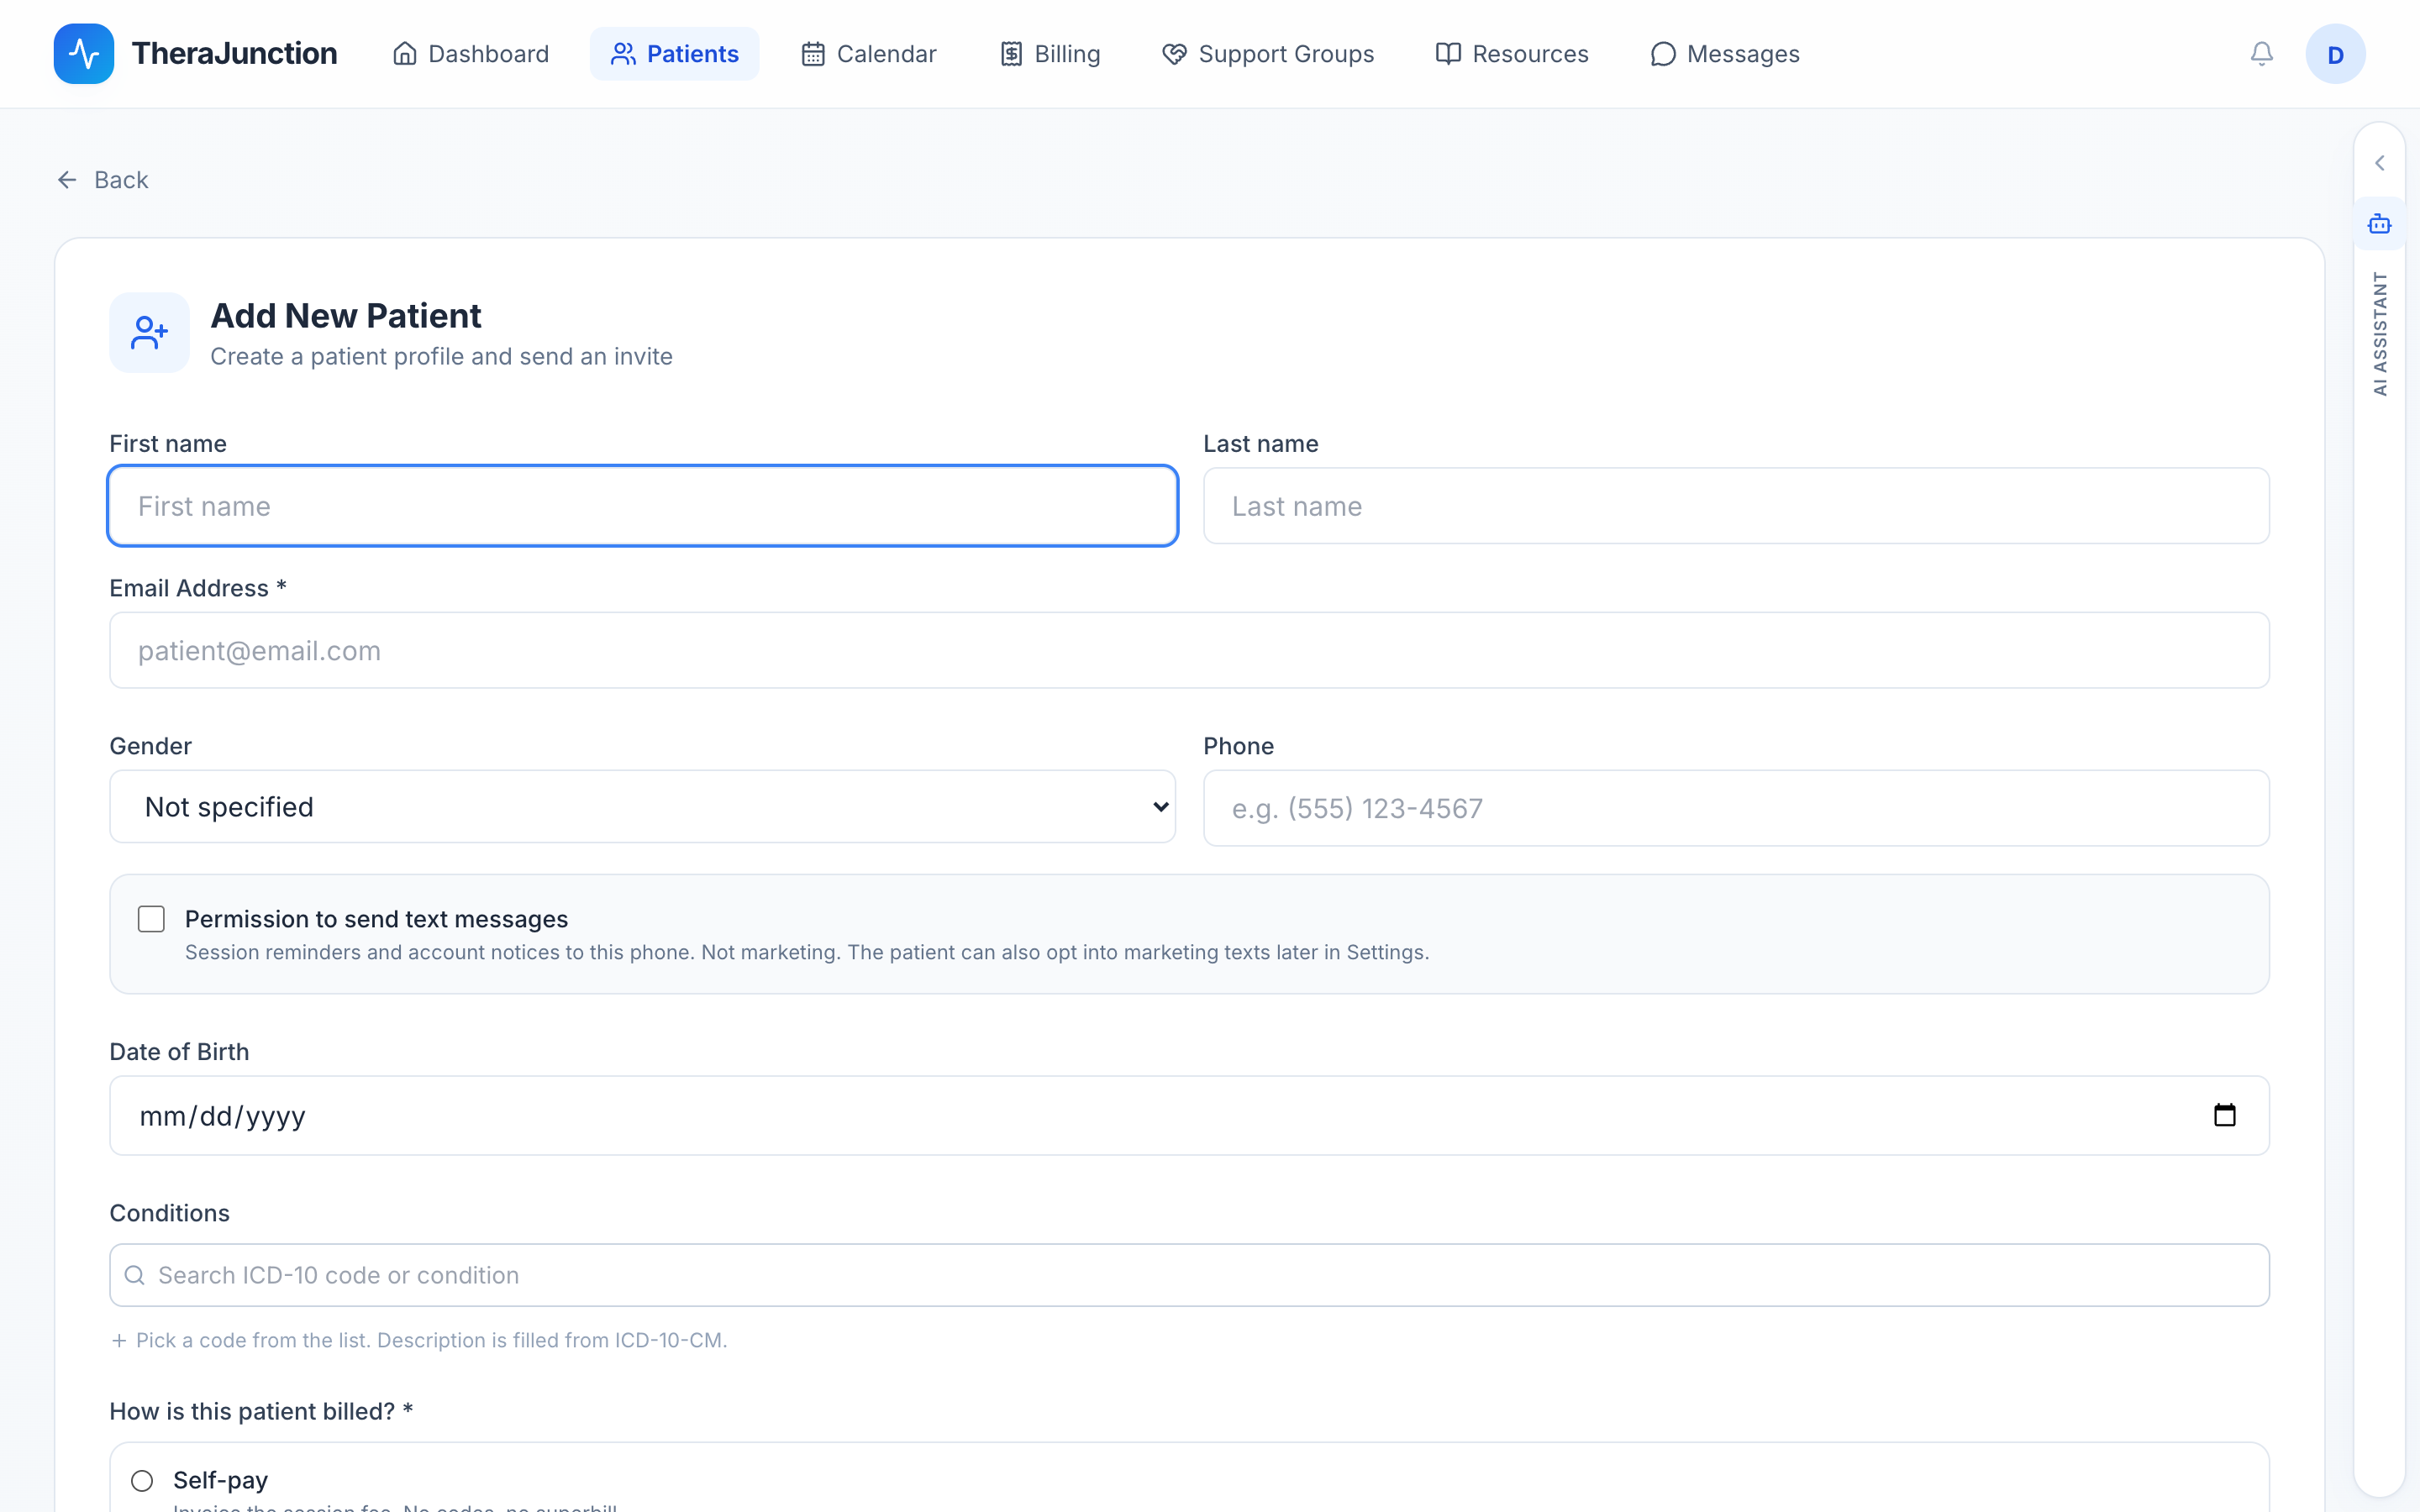The width and height of the screenshot is (2420, 1512).
Task: Open the Date of Birth calendar picker
Action: click(x=2224, y=1115)
